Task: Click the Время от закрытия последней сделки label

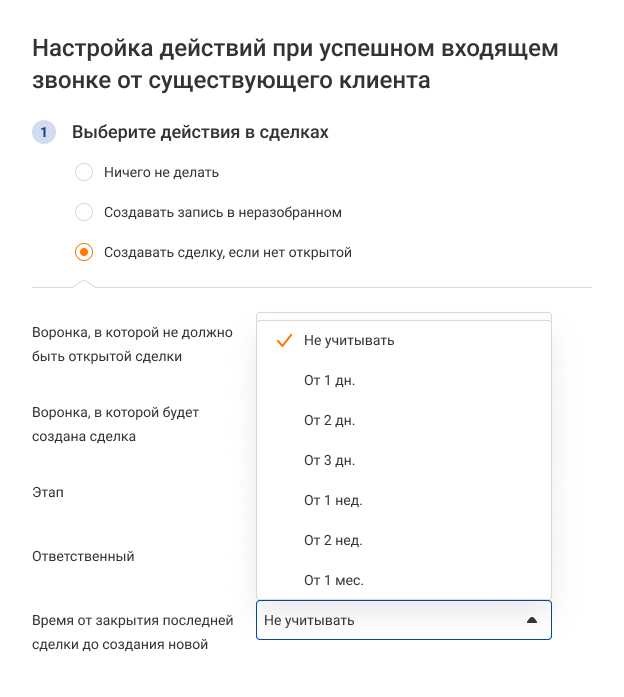Action: point(132,633)
